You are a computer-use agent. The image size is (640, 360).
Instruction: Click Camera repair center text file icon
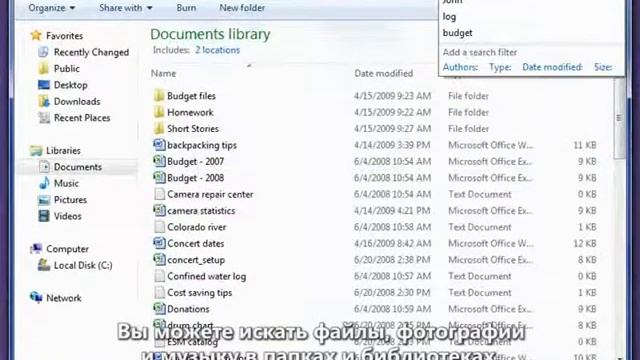click(x=159, y=194)
